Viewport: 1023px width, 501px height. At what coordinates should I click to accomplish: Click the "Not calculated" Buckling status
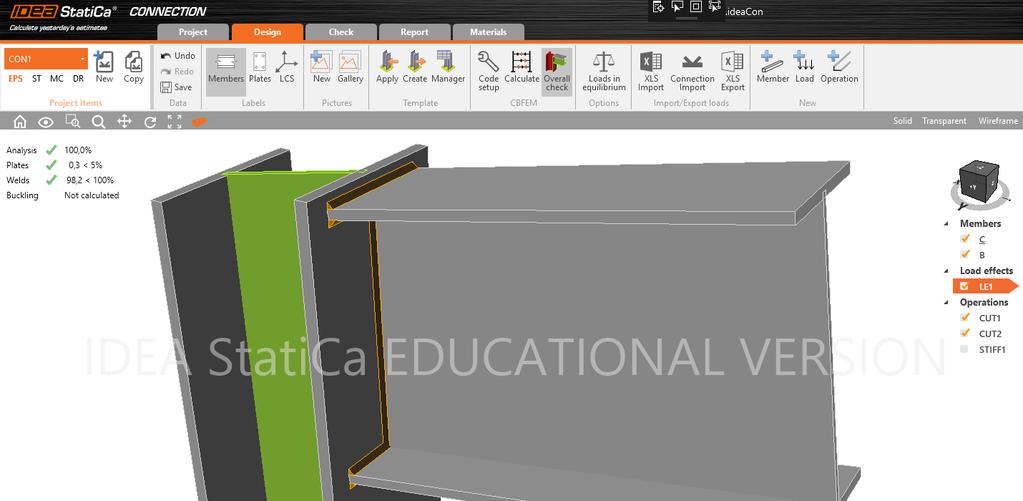91,195
